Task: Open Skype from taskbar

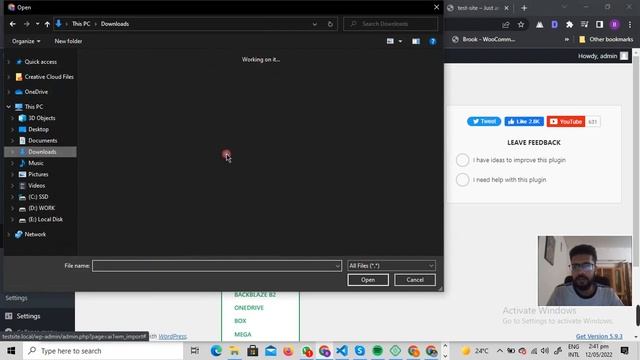Action: tap(360, 351)
